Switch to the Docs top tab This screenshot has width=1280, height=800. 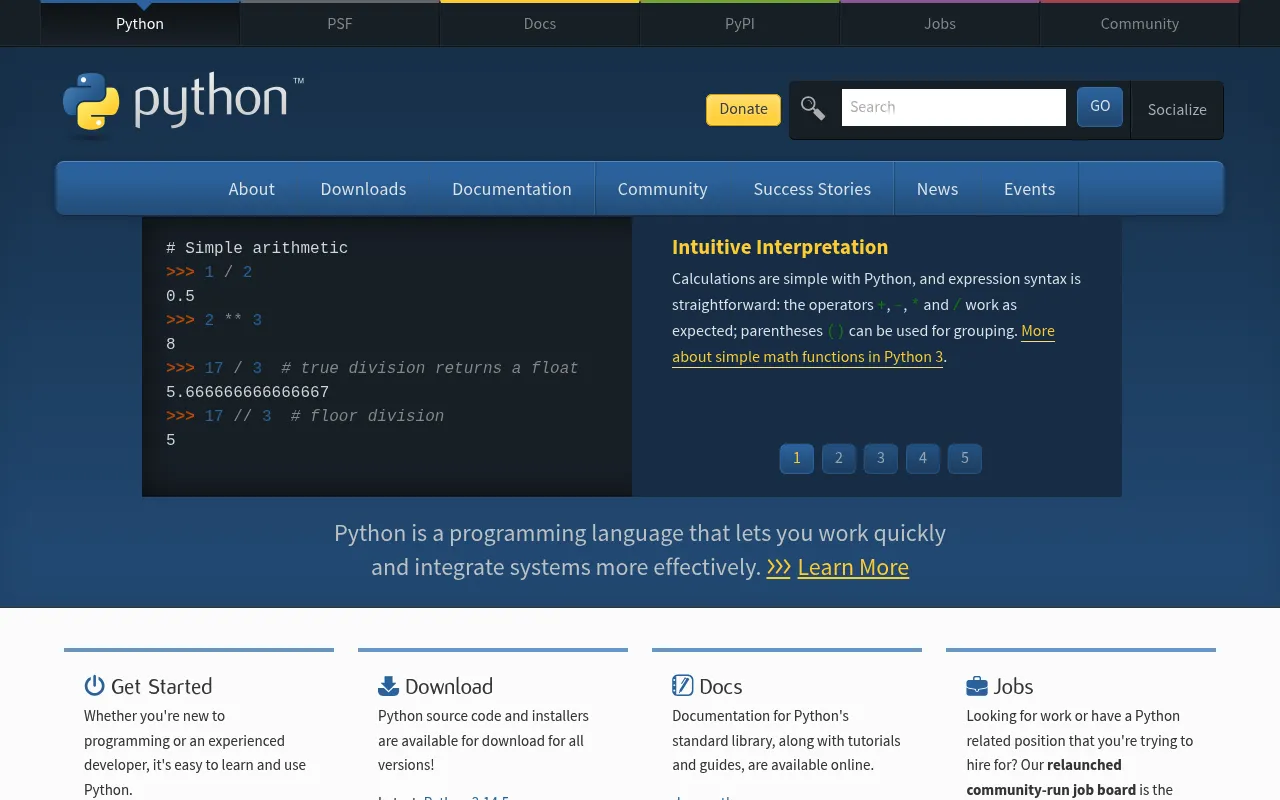tap(540, 24)
